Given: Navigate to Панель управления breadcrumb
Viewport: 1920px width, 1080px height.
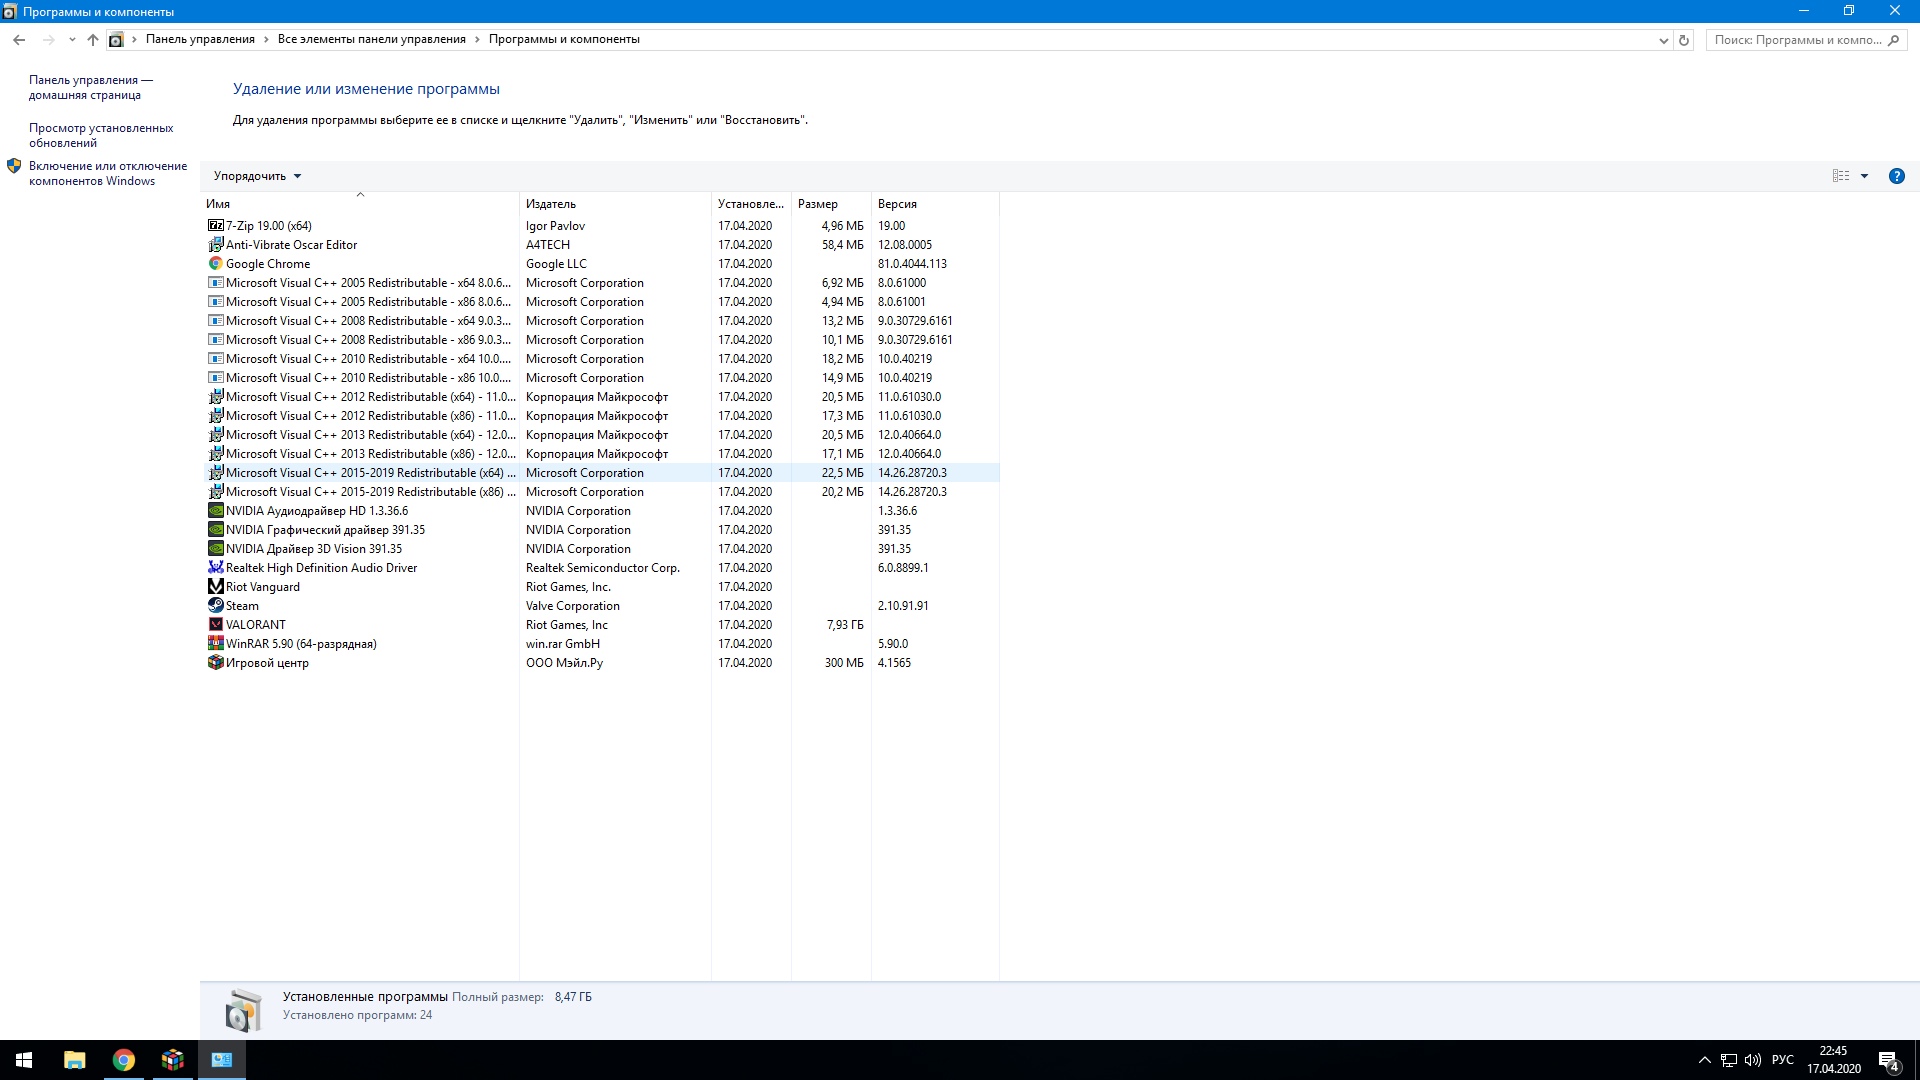Looking at the screenshot, I should click(x=200, y=40).
